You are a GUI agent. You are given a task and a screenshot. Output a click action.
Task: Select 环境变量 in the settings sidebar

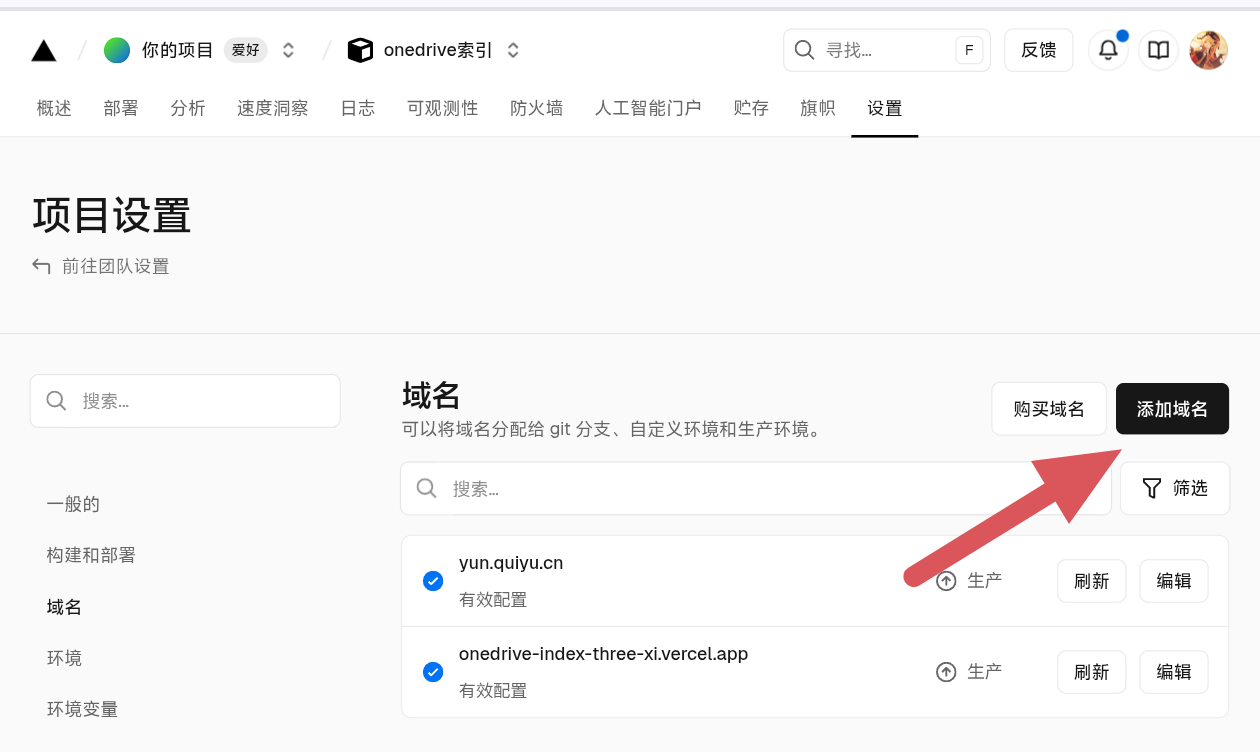pos(81,708)
